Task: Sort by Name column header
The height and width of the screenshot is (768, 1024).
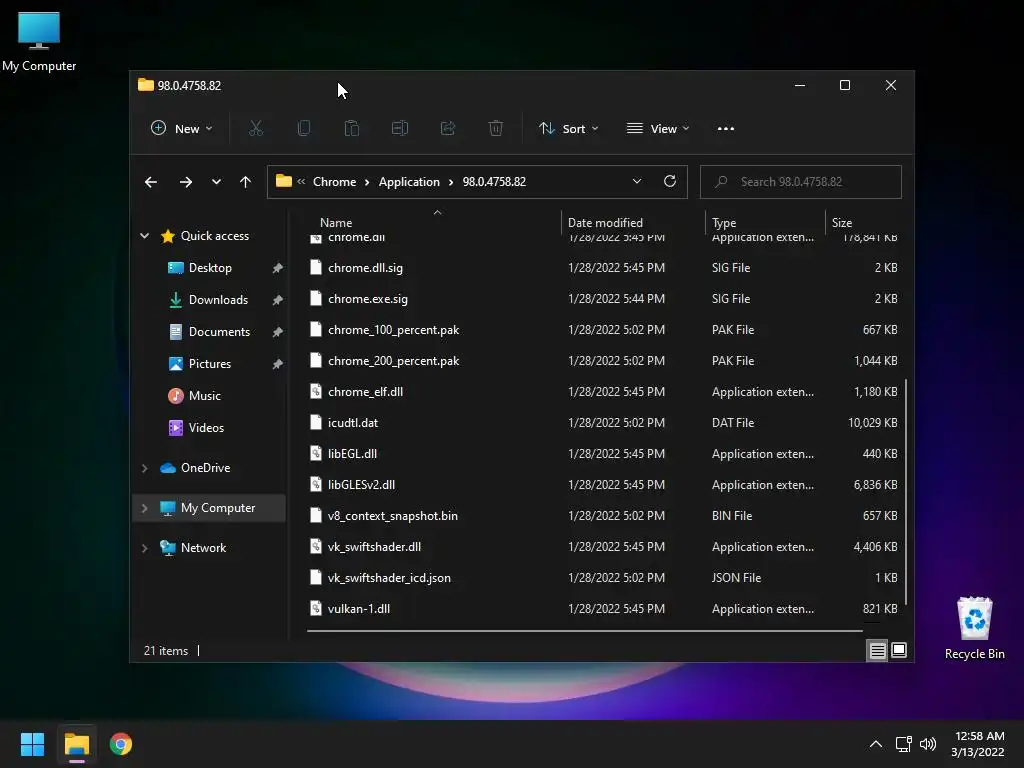Action: 336,223
